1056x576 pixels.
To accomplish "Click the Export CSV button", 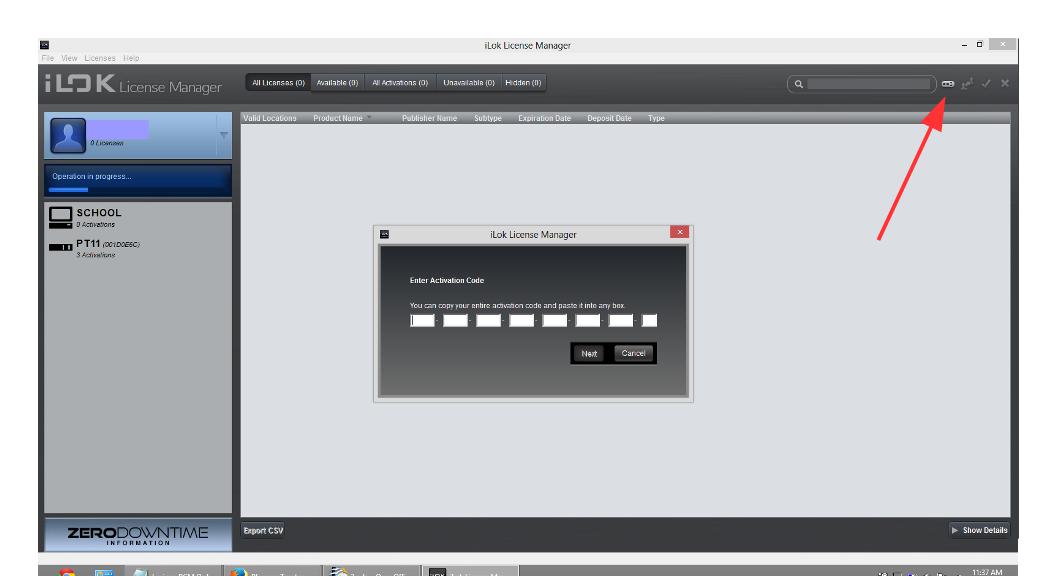I will coord(263,531).
